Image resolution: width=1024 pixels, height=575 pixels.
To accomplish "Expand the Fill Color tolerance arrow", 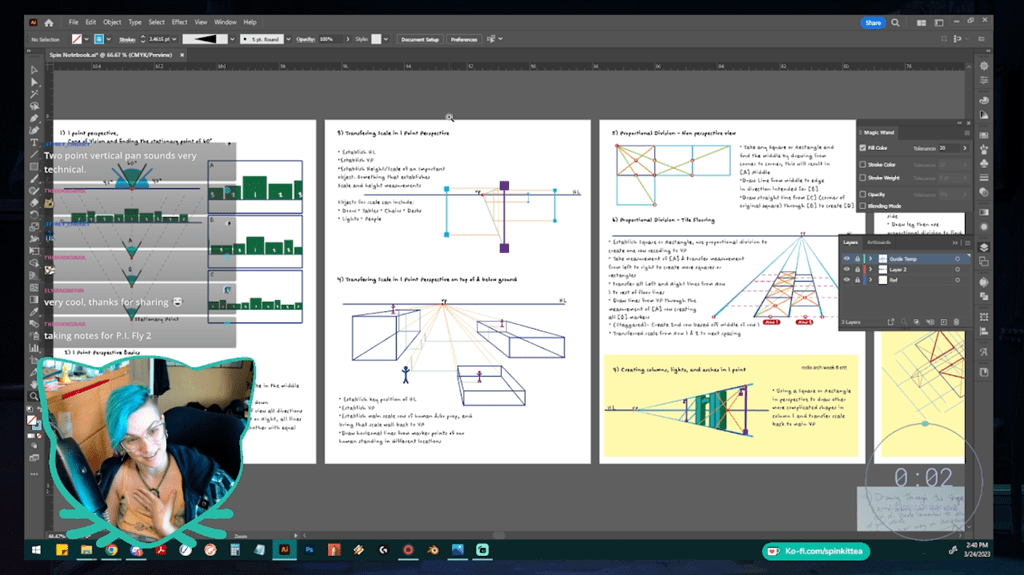I will click(965, 148).
